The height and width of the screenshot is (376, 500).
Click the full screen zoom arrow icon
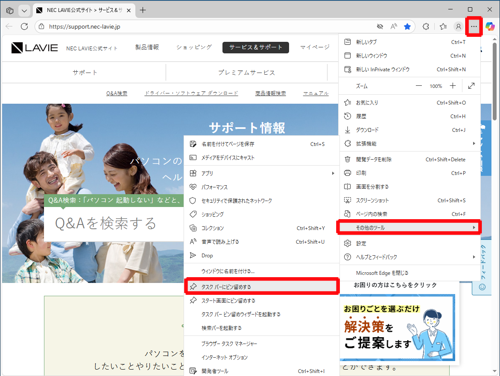[x=471, y=86]
